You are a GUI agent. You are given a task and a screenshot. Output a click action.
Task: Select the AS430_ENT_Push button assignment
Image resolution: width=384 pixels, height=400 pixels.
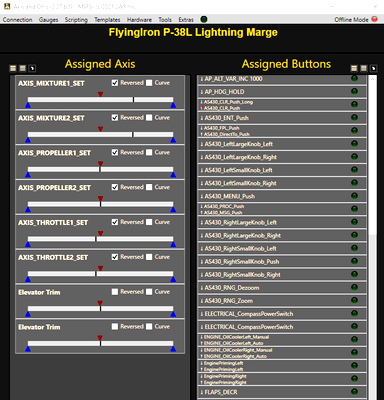point(282,118)
